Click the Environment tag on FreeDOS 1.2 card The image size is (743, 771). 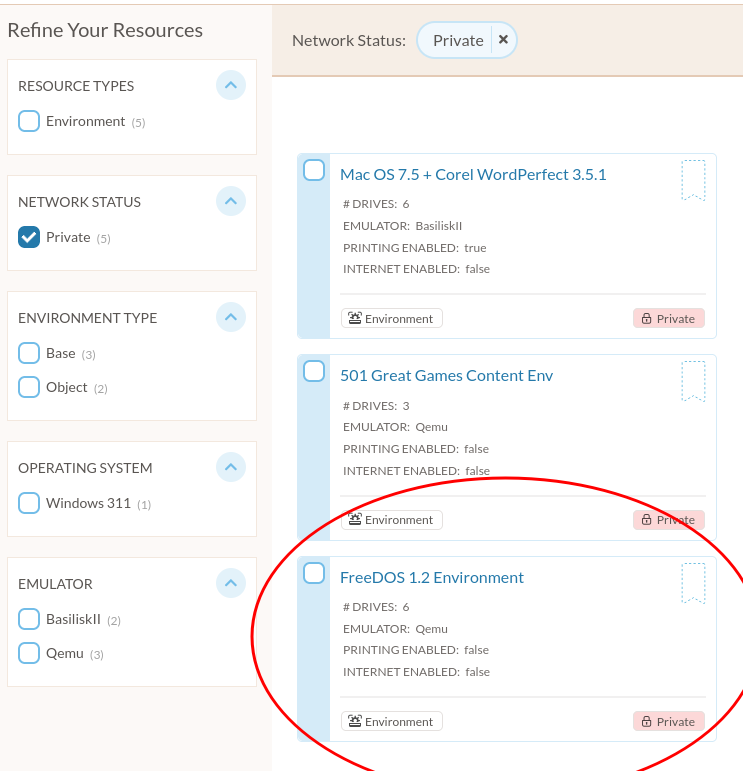point(392,721)
